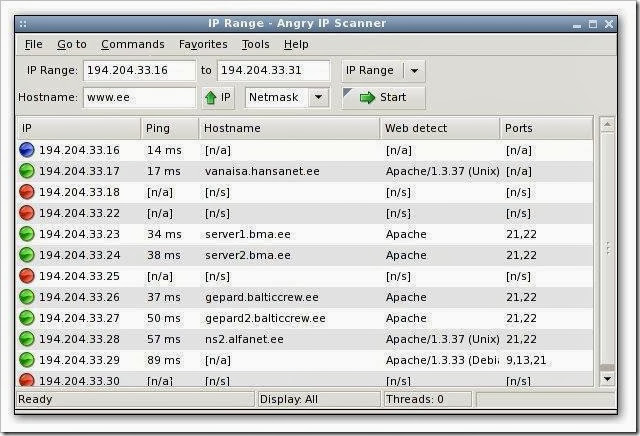
Task: Select the IP address 194.204.33.27
Action: 80,318
